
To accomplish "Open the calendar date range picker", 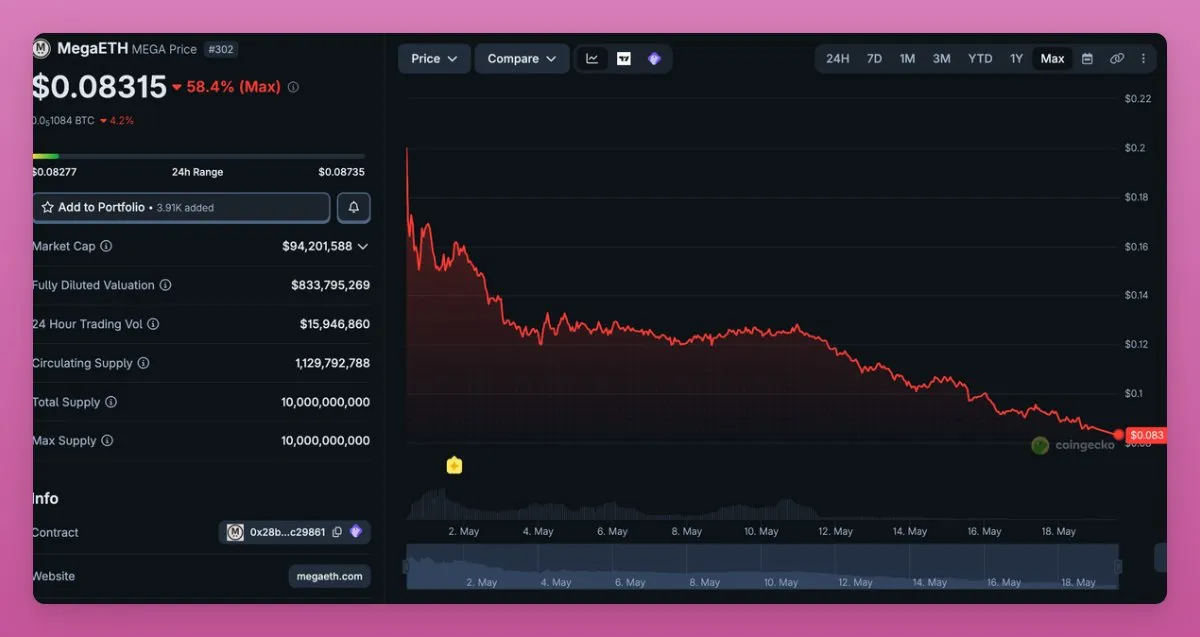I will tap(1087, 59).
